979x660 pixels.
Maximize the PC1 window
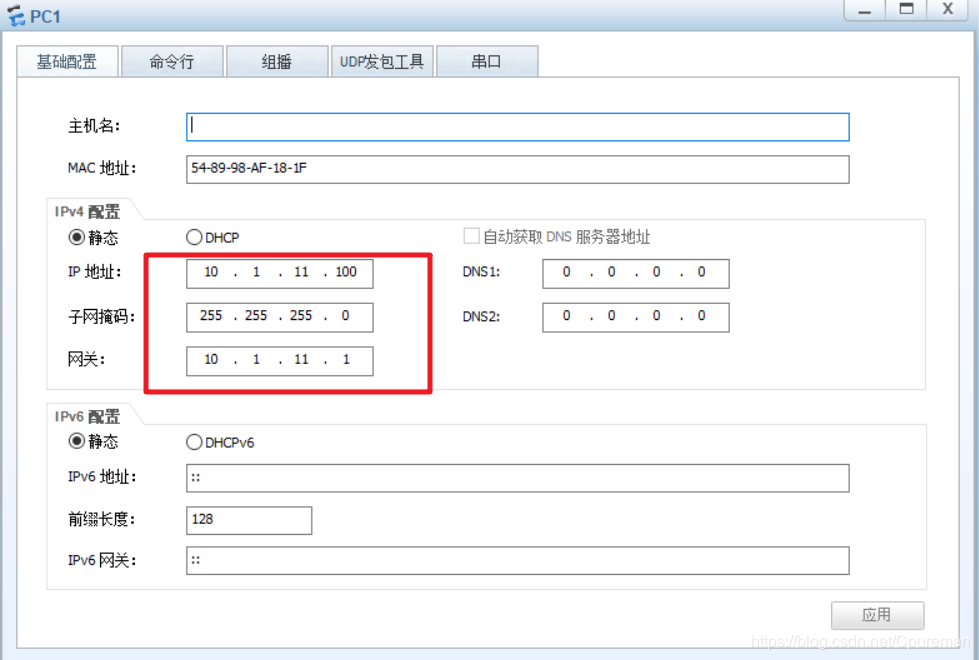click(x=906, y=10)
